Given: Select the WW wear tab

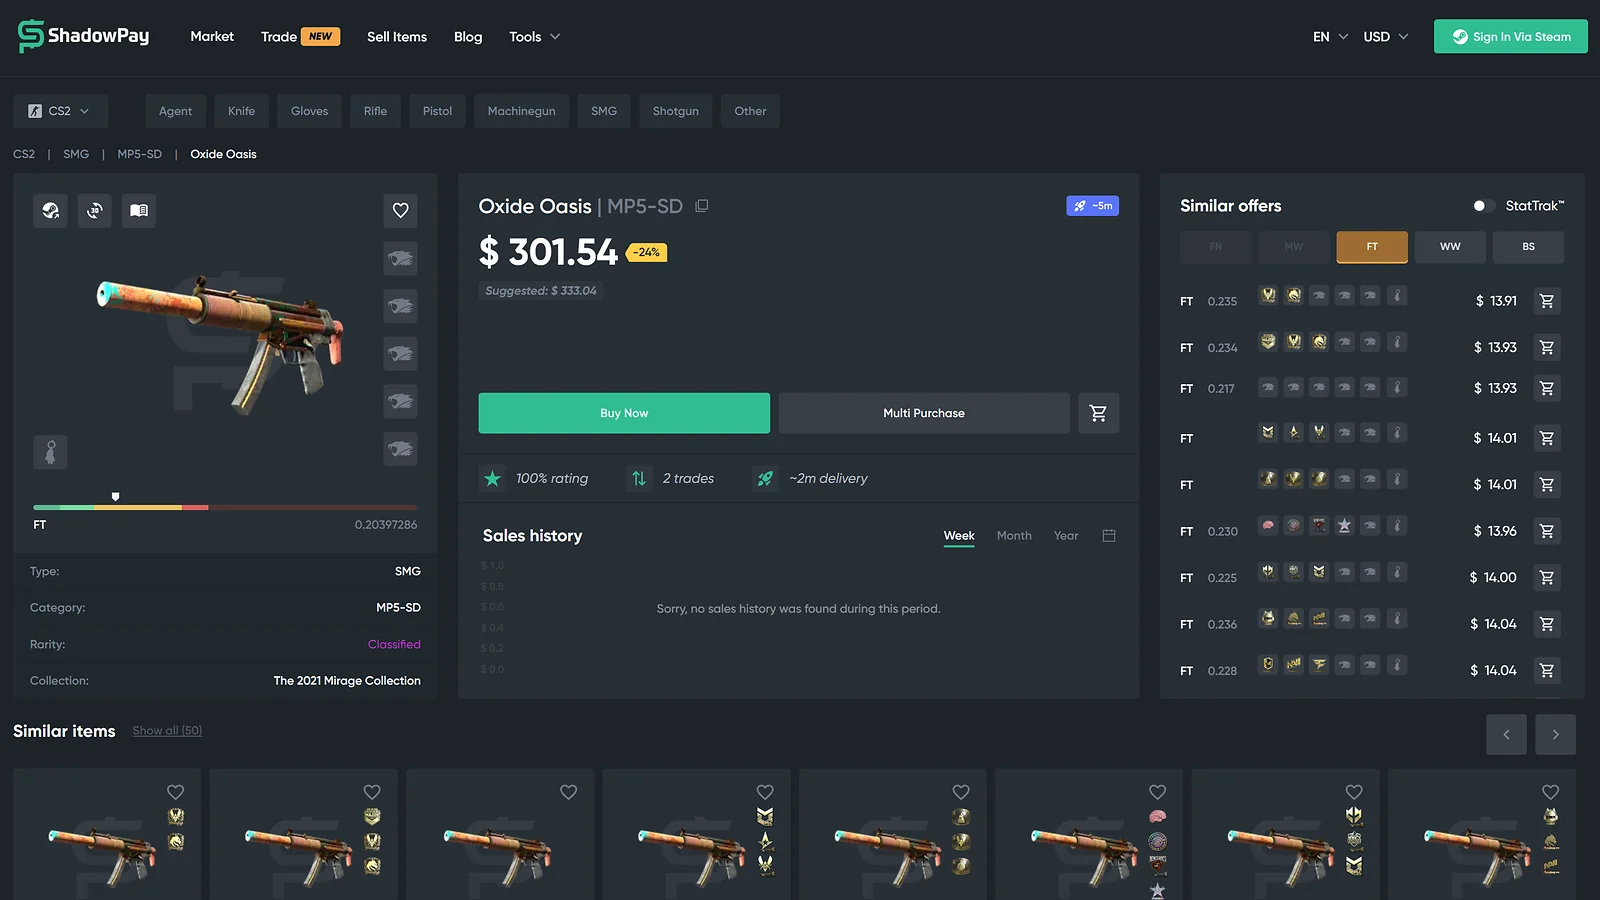Looking at the screenshot, I should pos(1450,247).
